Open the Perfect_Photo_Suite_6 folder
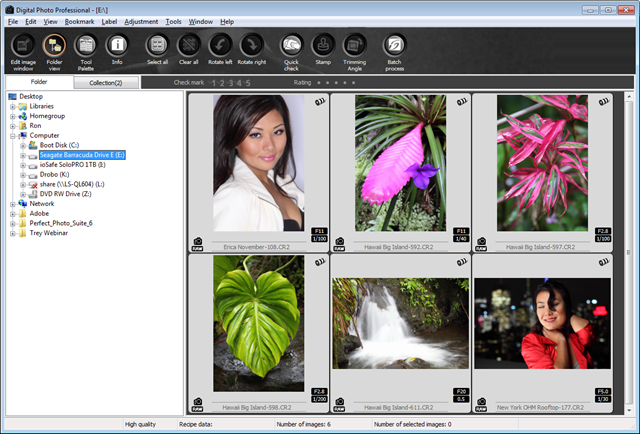 point(61,223)
